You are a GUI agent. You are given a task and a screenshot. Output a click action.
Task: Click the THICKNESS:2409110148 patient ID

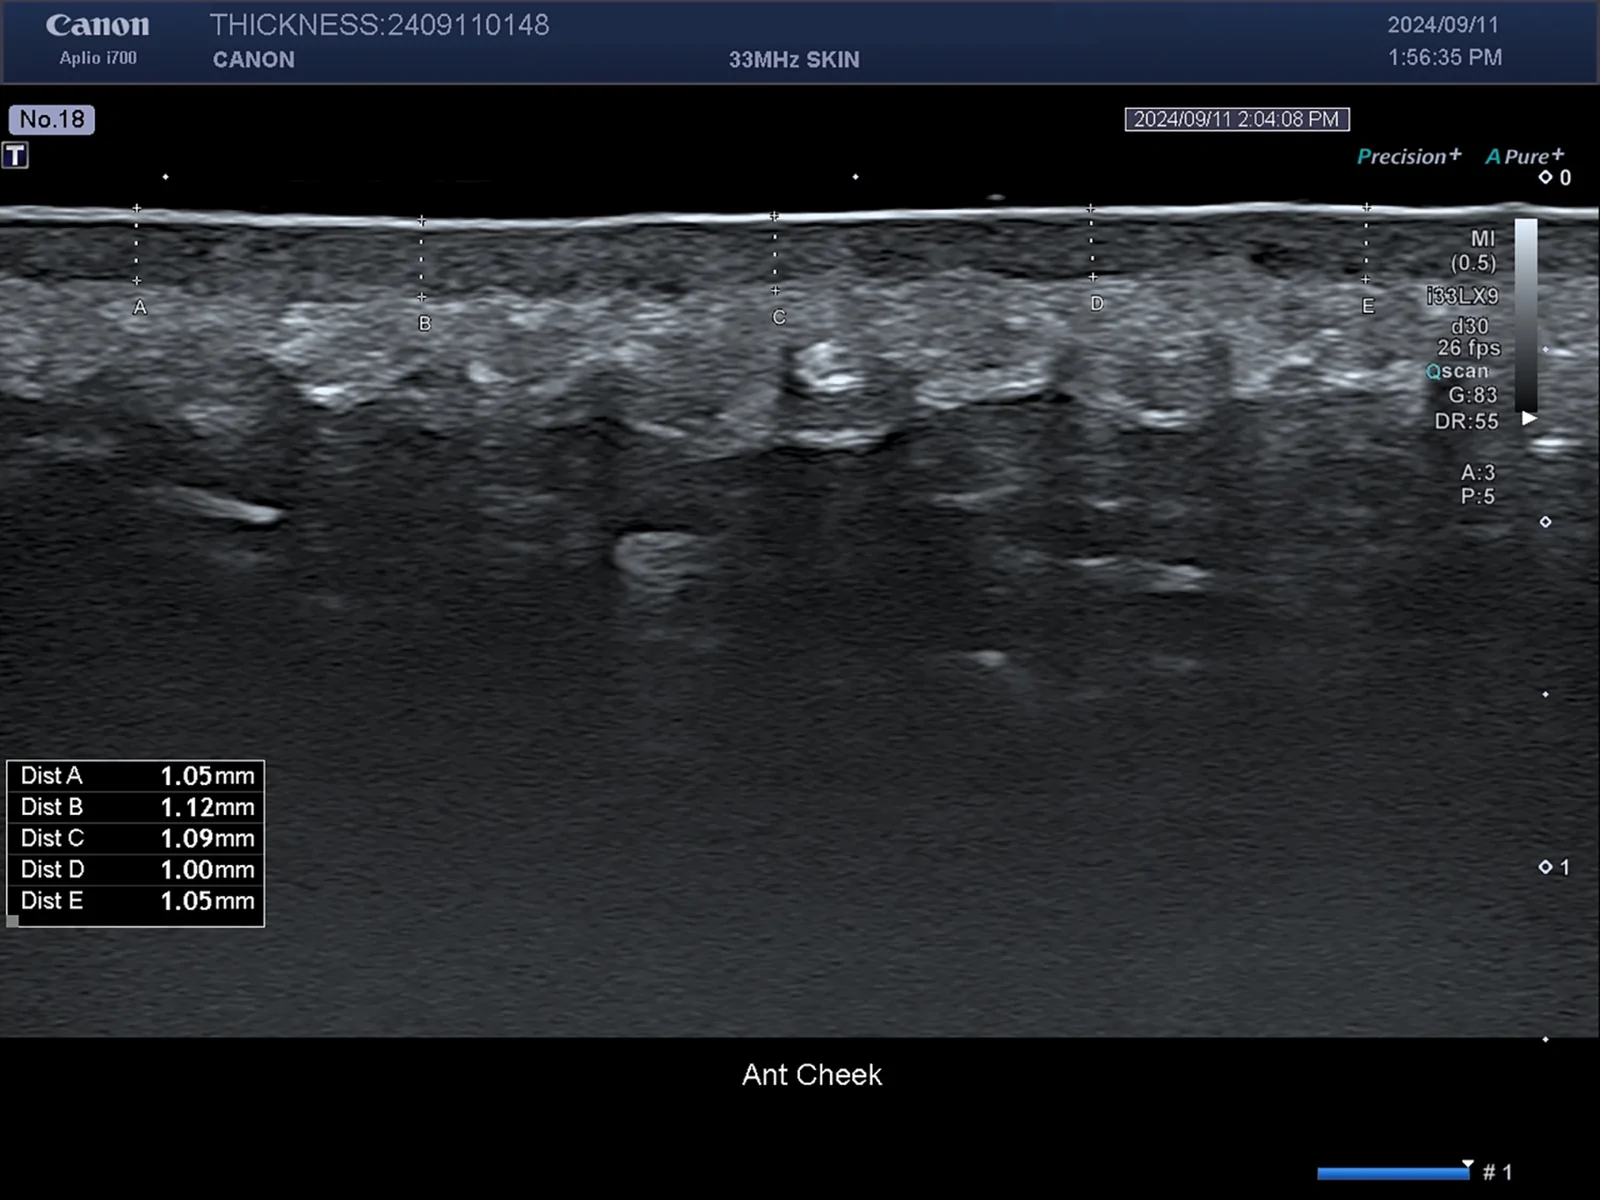tap(379, 25)
